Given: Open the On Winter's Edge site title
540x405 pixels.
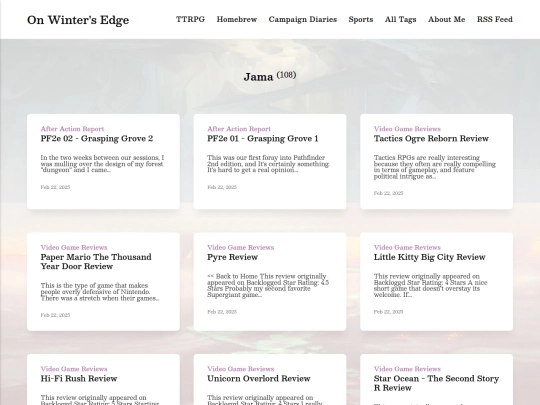Looking at the screenshot, I should [78, 20].
